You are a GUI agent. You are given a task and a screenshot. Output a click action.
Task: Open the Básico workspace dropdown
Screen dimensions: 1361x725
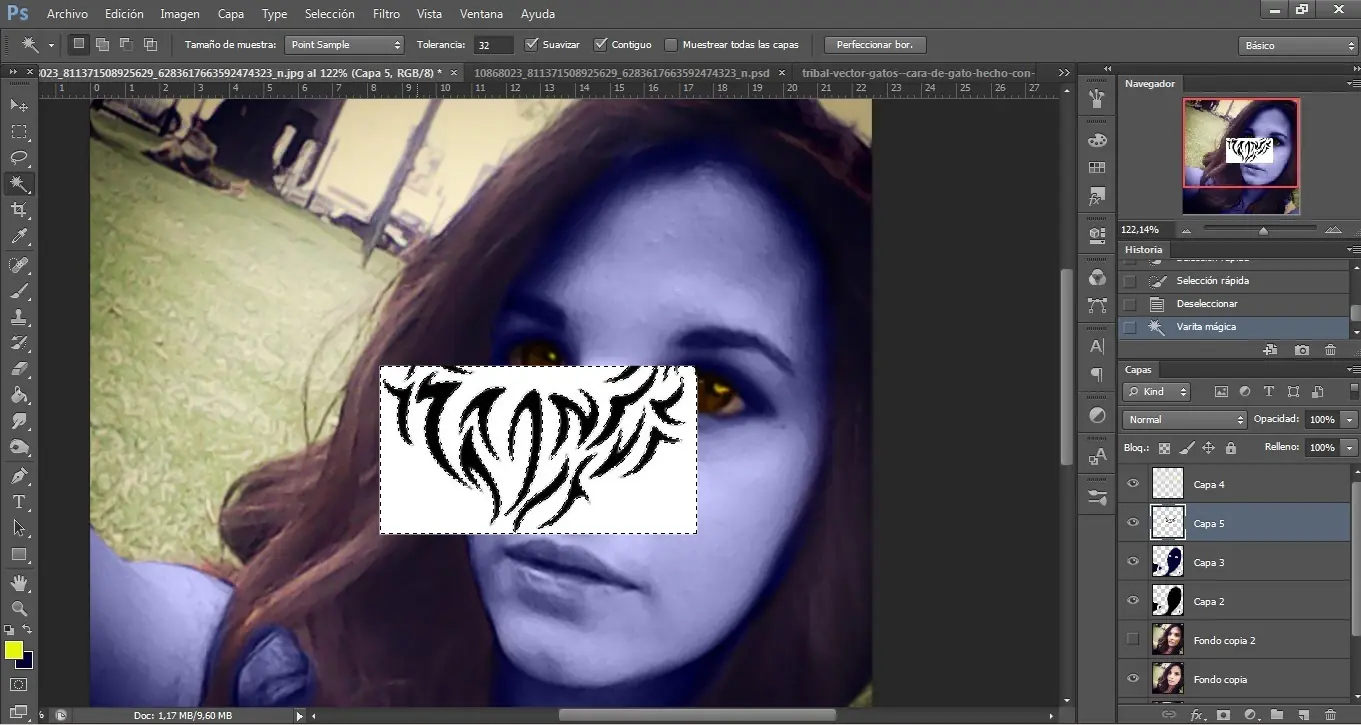pos(1297,46)
